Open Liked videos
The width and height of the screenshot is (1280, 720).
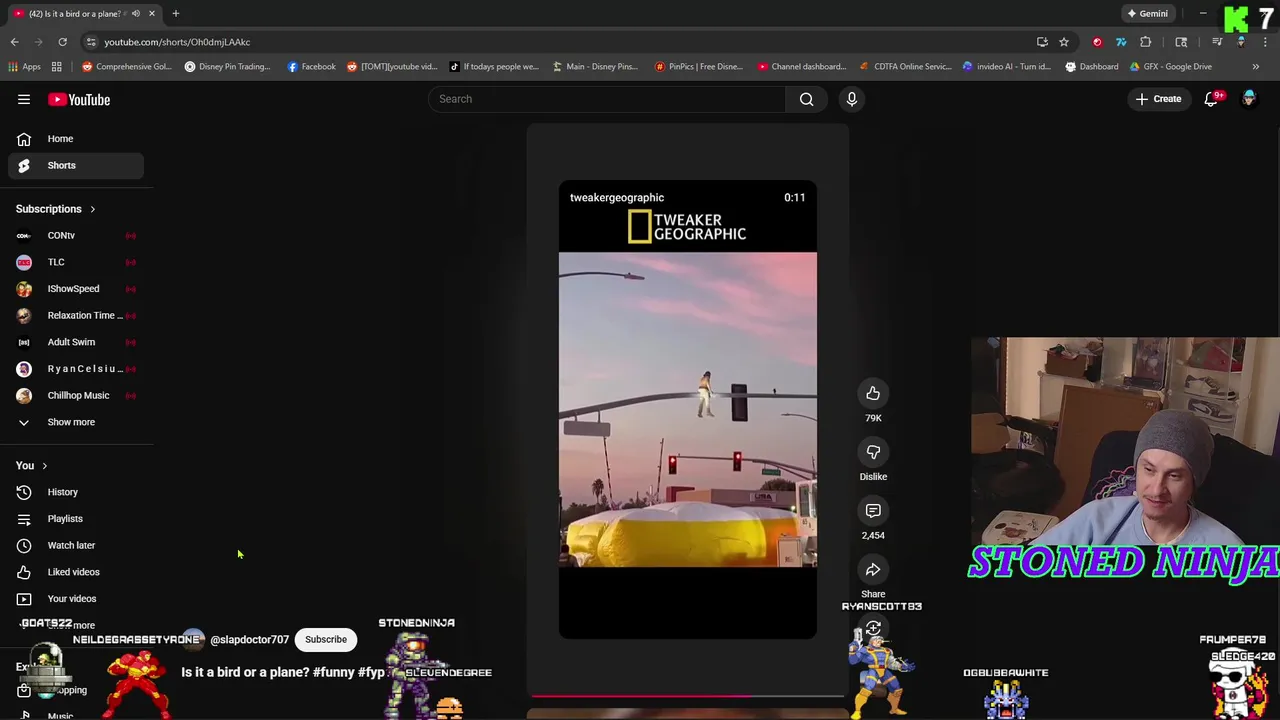pyautogui.click(x=77, y=572)
